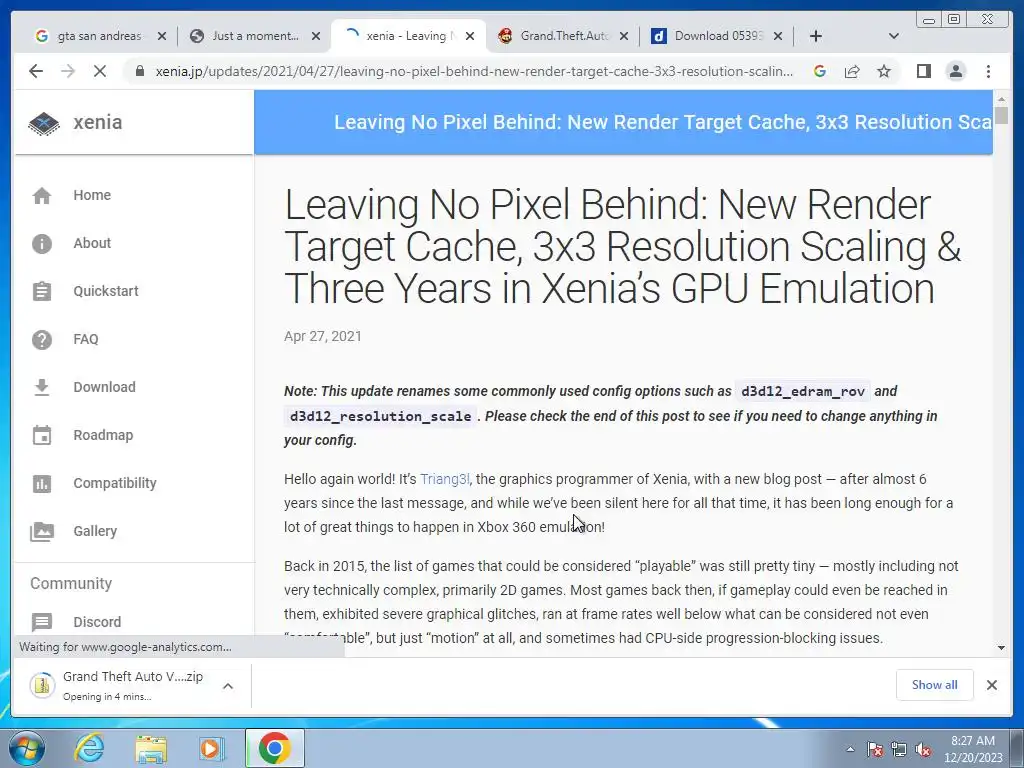Click the Compatibility chart icon

click(x=42, y=483)
